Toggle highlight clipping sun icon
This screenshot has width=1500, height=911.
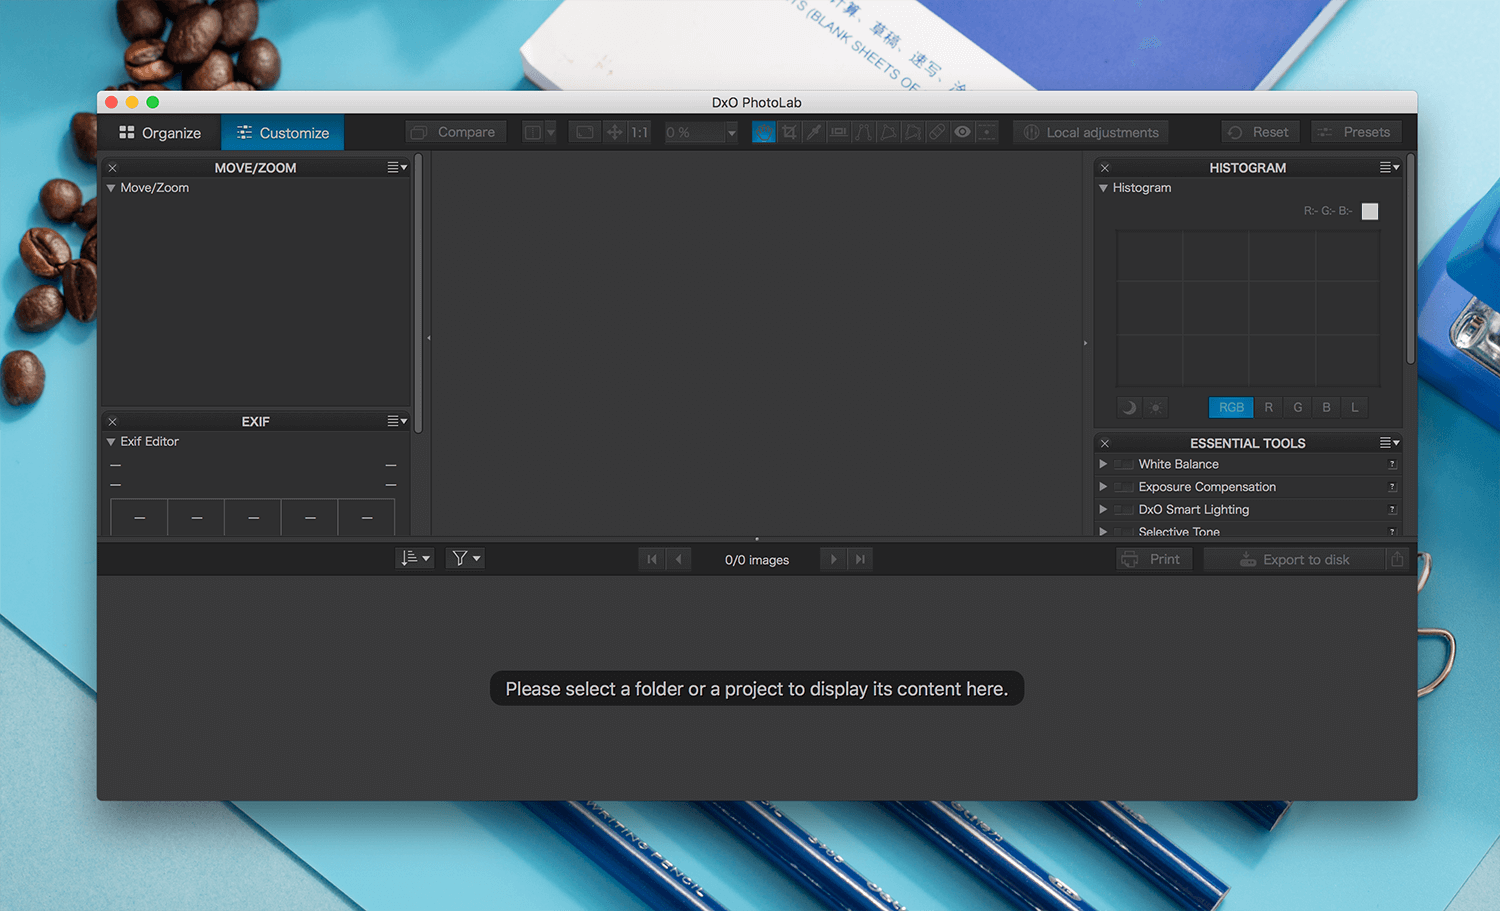[1156, 407]
